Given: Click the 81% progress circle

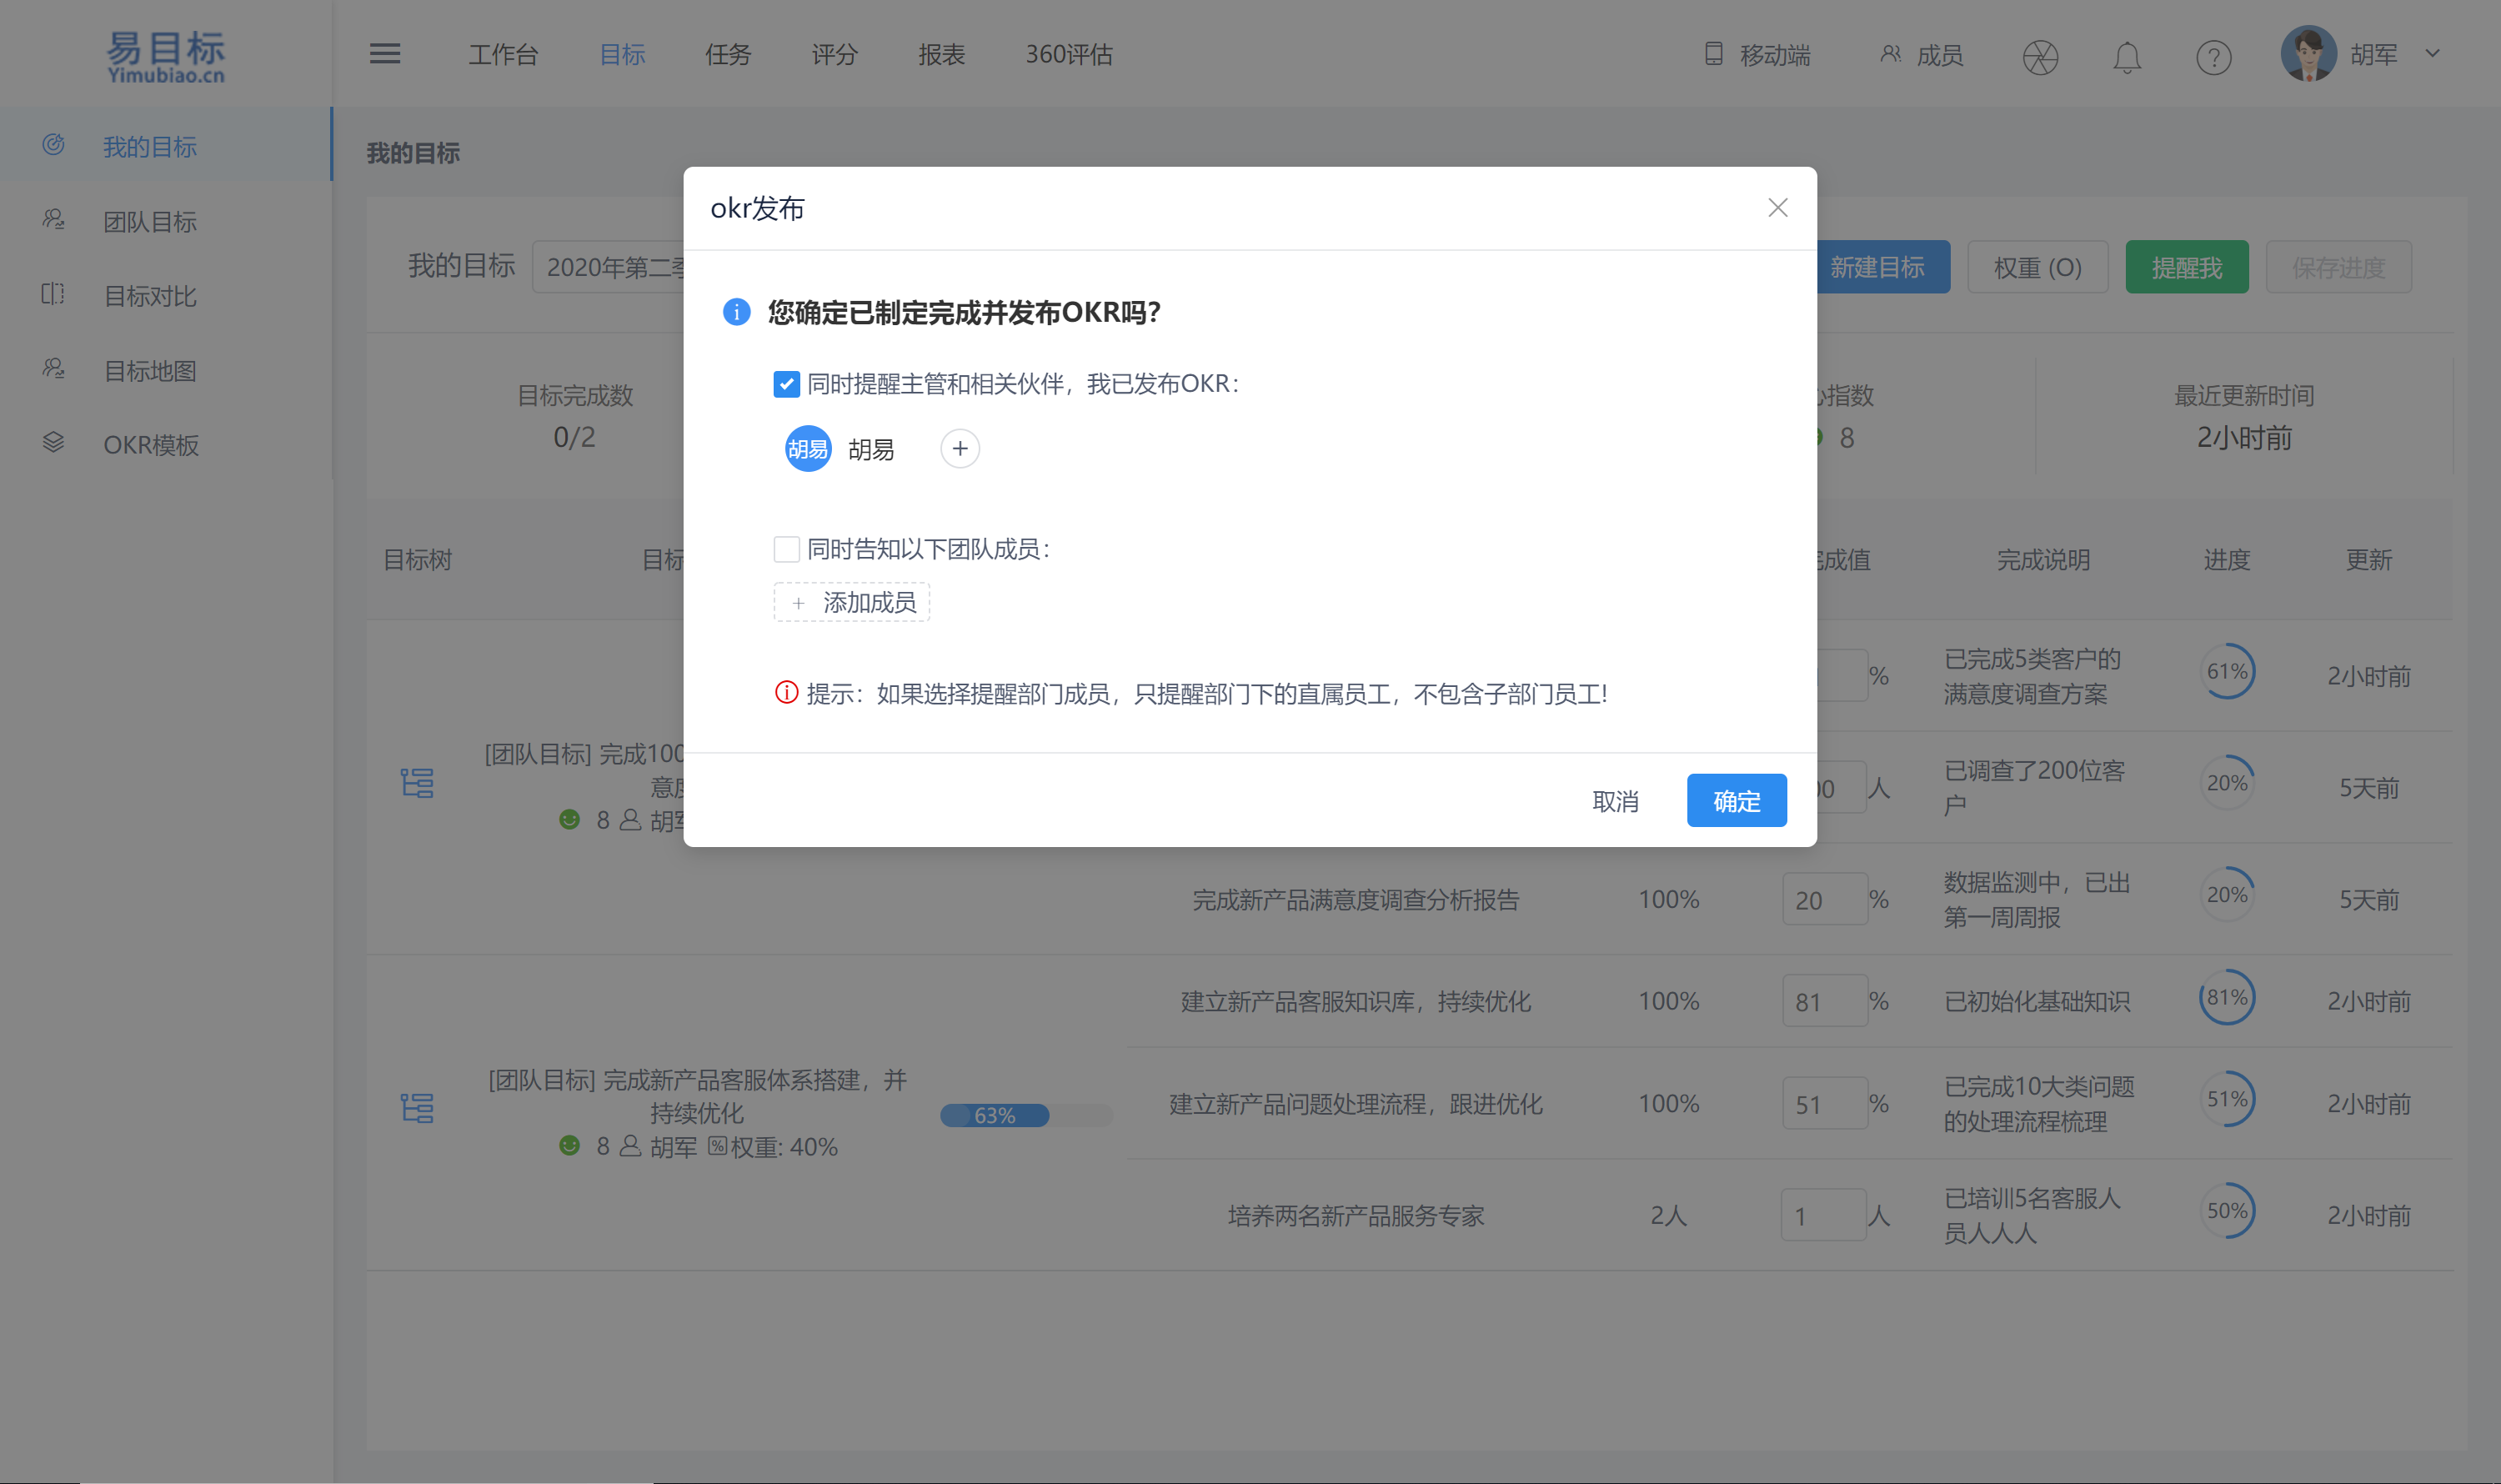Looking at the screenshot, I should [x=2227, y=997].
